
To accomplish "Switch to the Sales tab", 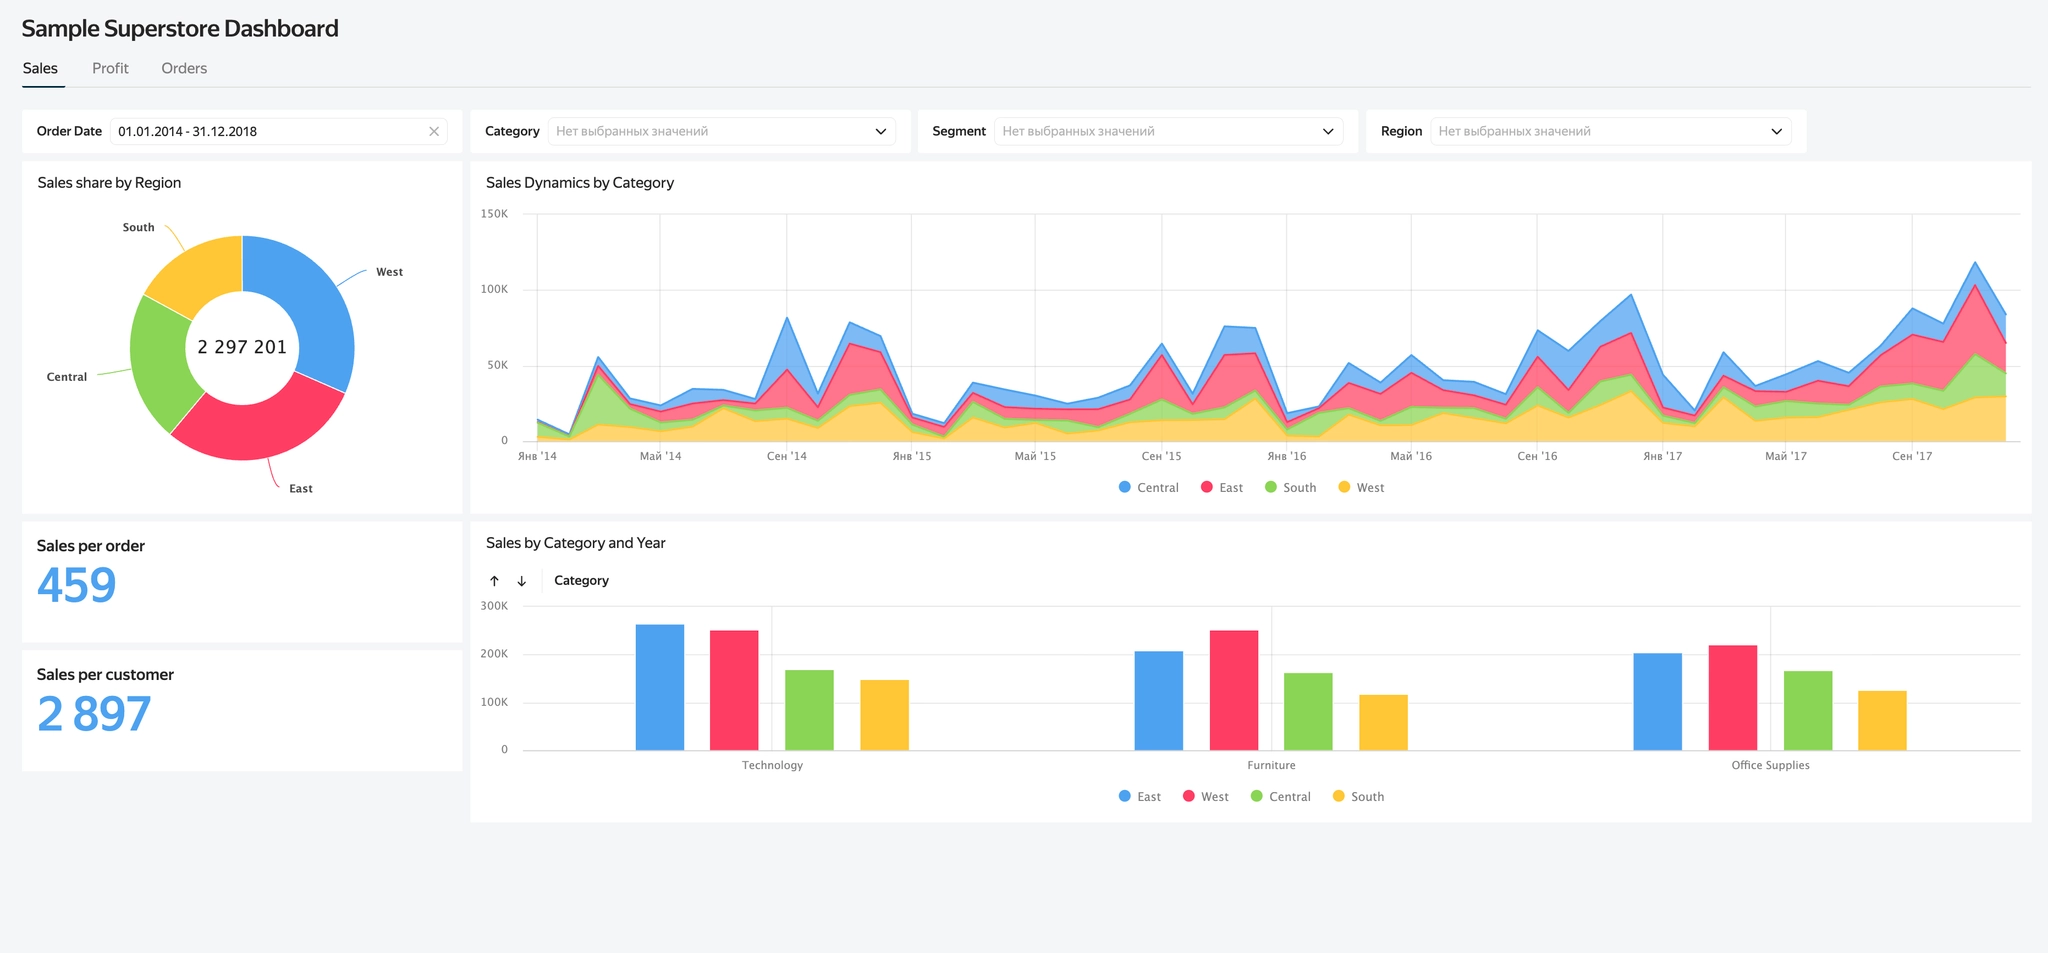I will click(x=40, y=68).
